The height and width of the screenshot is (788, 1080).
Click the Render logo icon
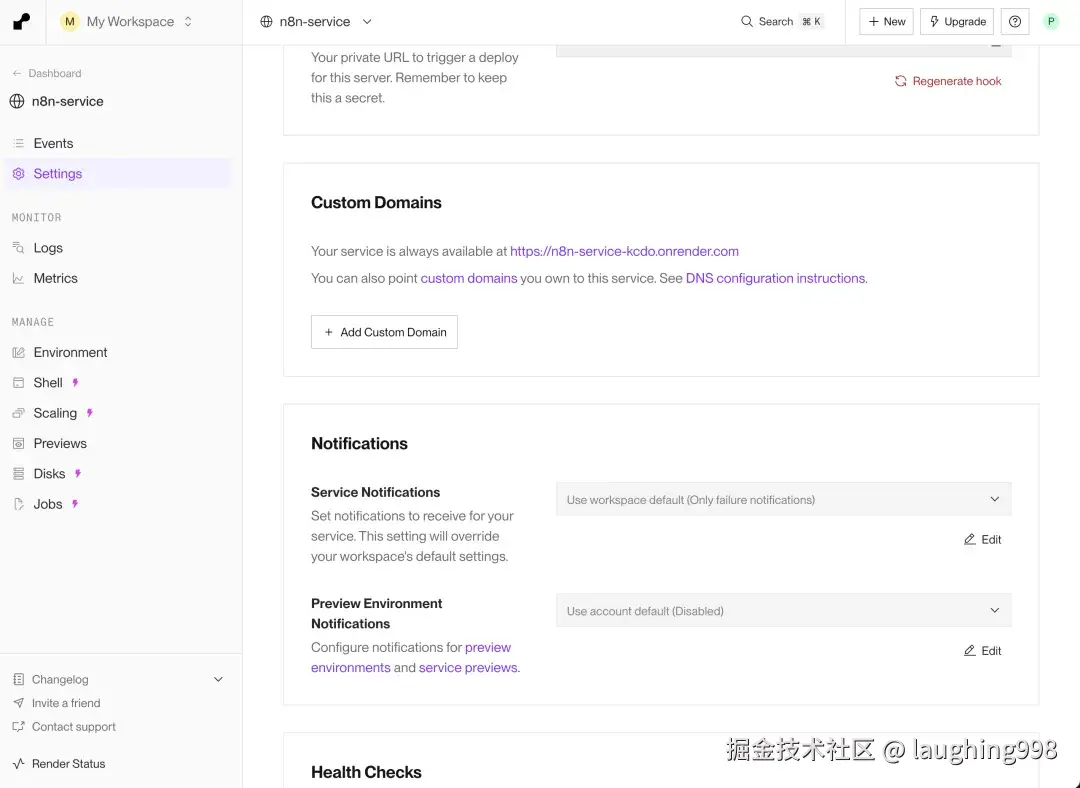[x=22, y=22]
